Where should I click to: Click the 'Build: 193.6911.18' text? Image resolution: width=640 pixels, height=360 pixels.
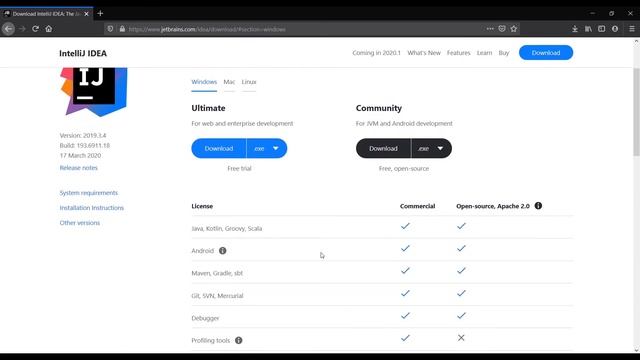click(x=84, y=145)
